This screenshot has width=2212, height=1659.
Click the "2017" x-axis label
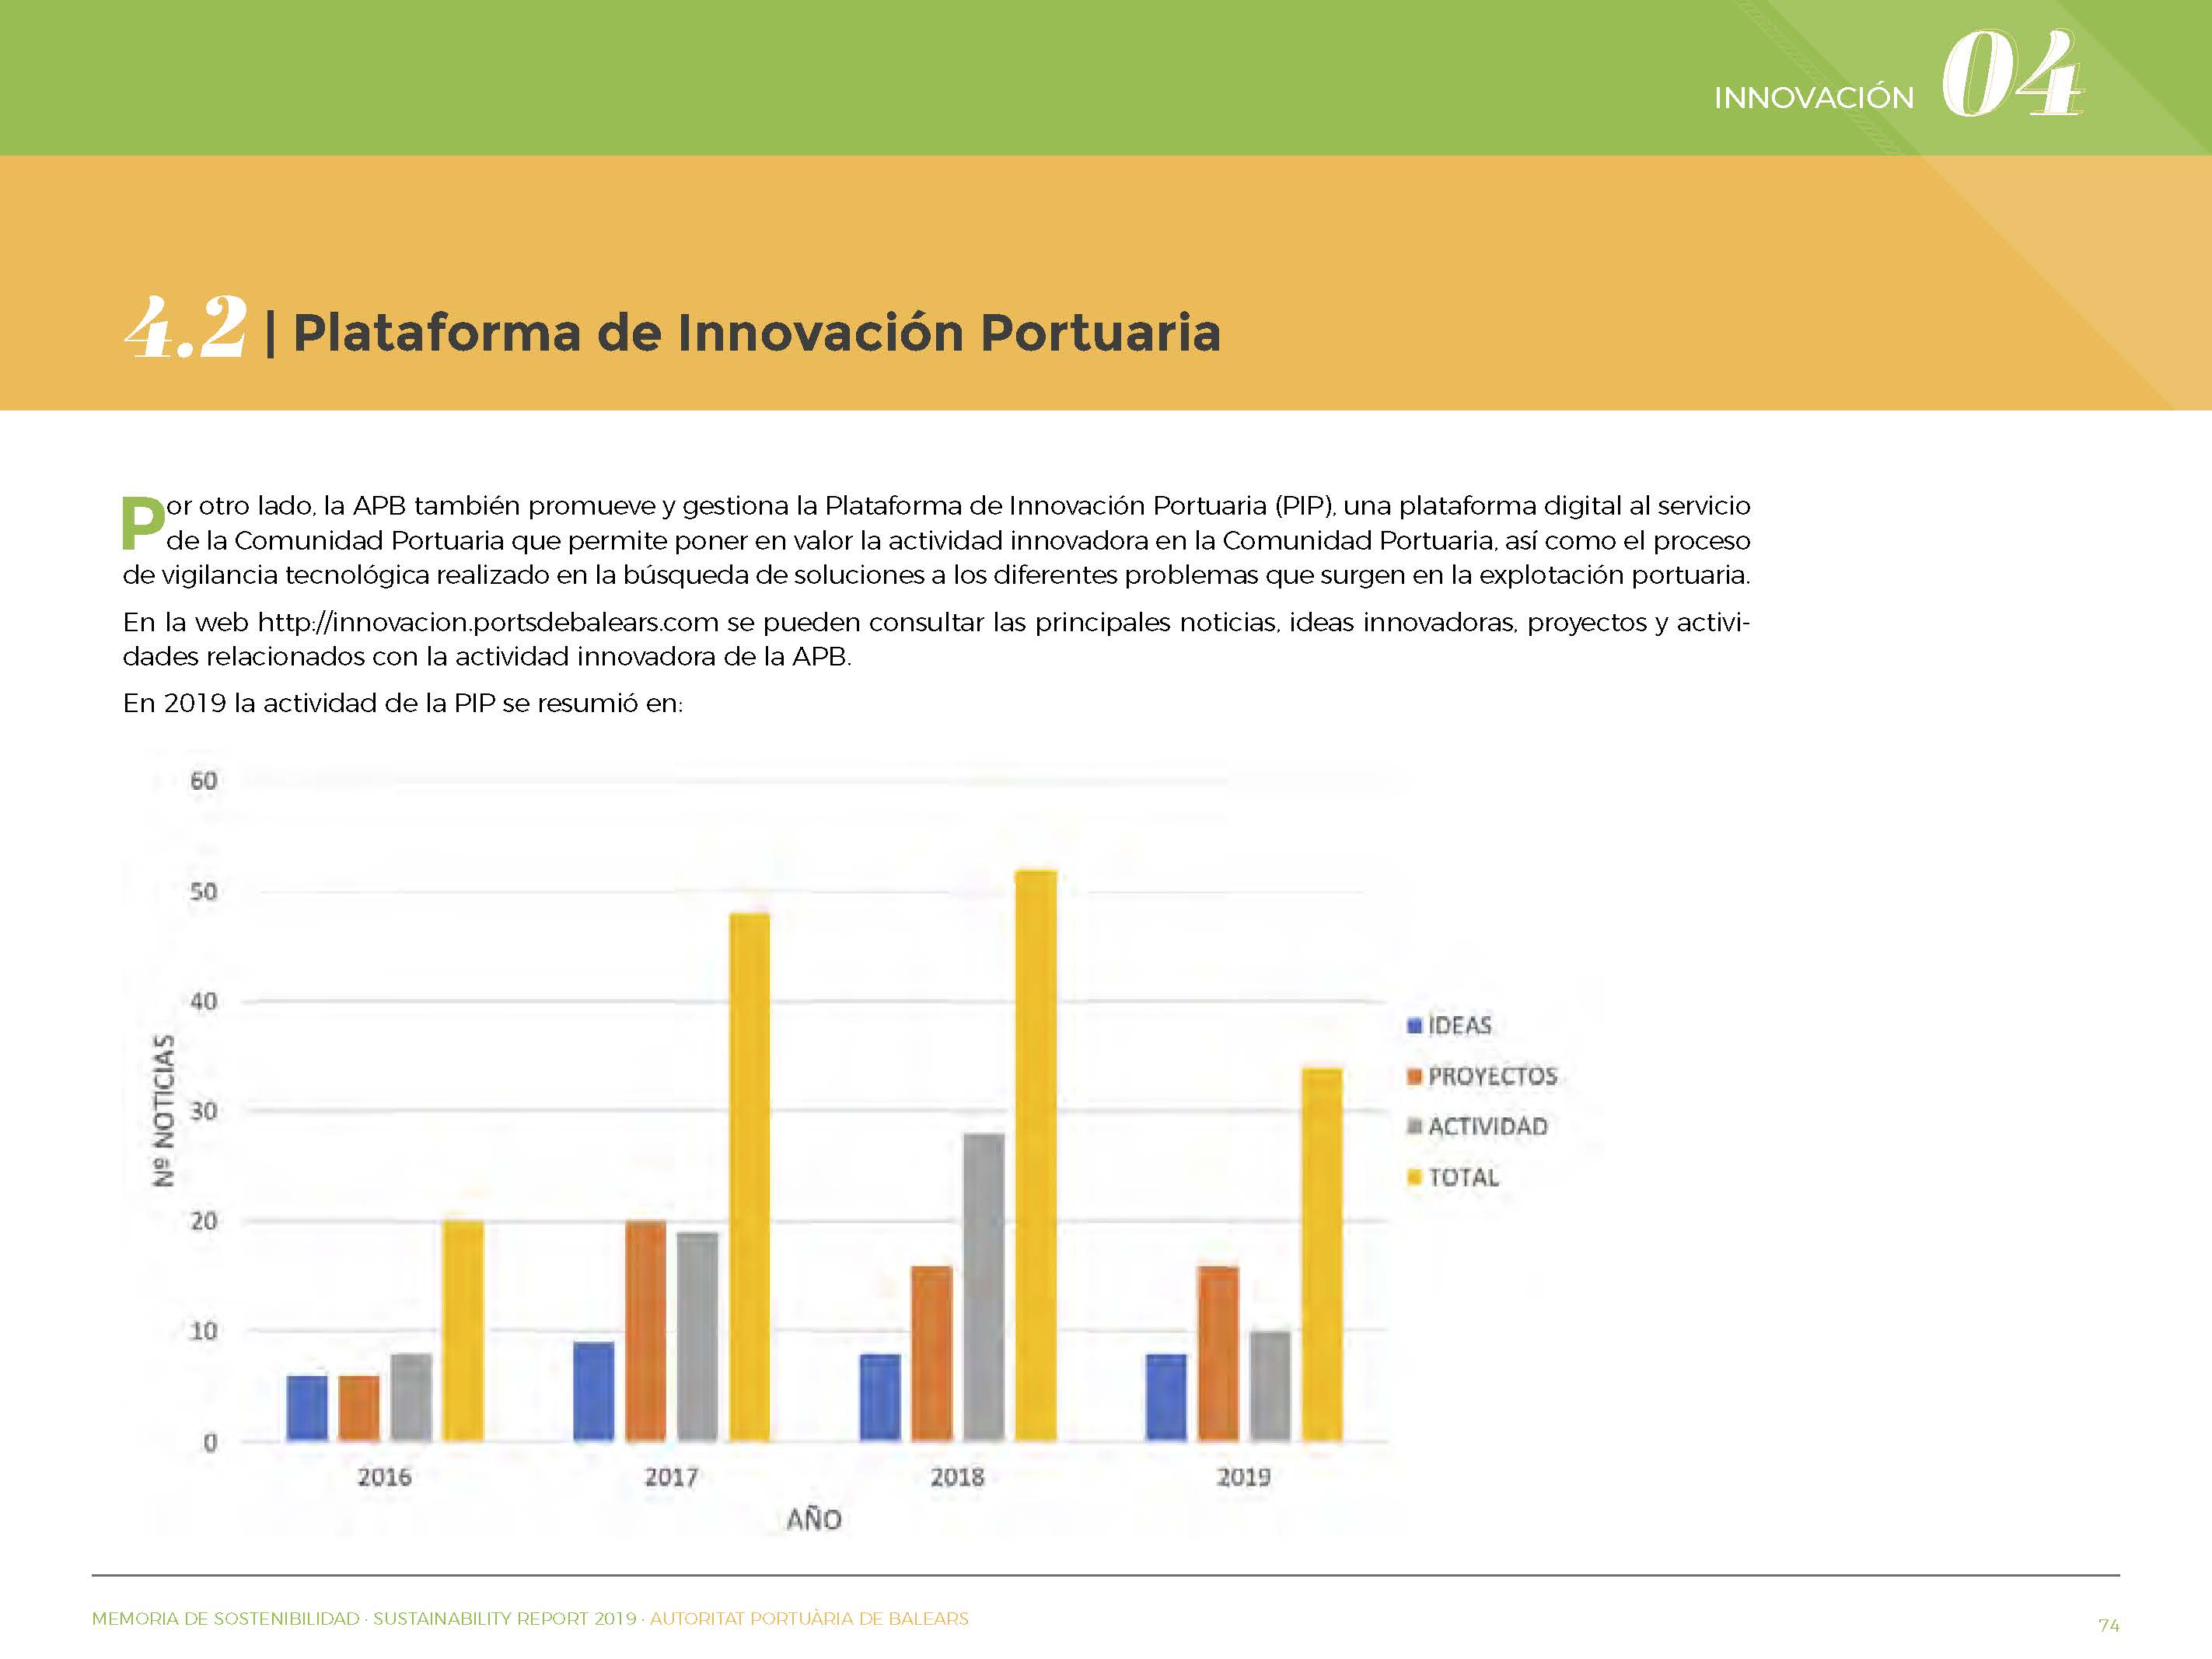pos(671,1477)
